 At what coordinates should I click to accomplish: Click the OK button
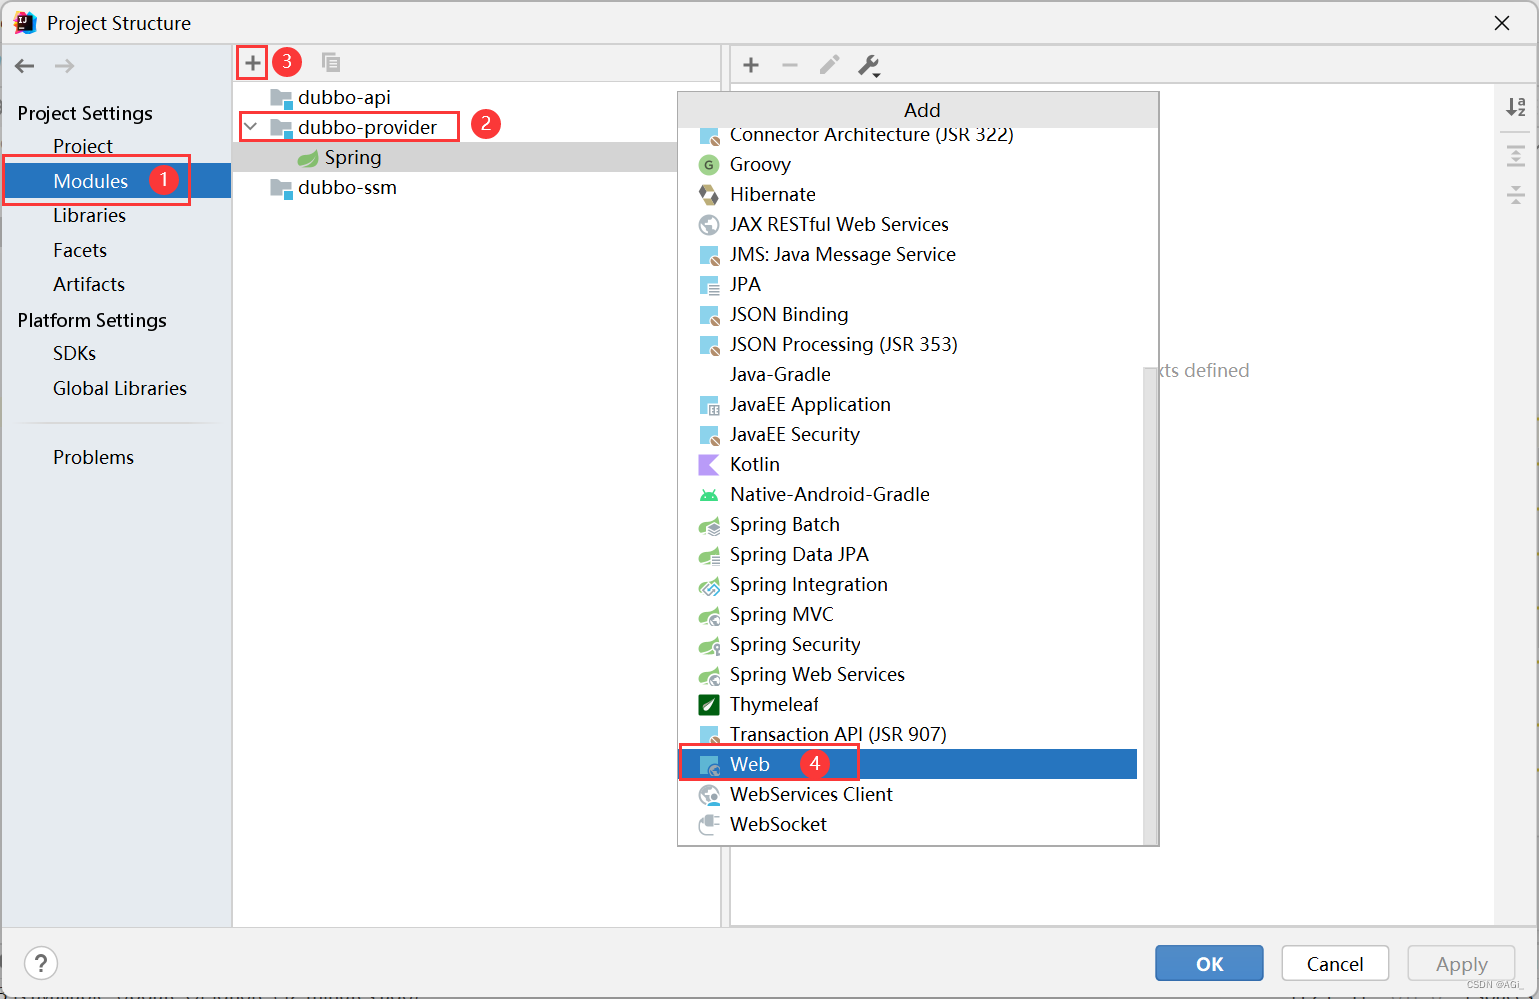pyautogui.click(x=1209, y=963)
